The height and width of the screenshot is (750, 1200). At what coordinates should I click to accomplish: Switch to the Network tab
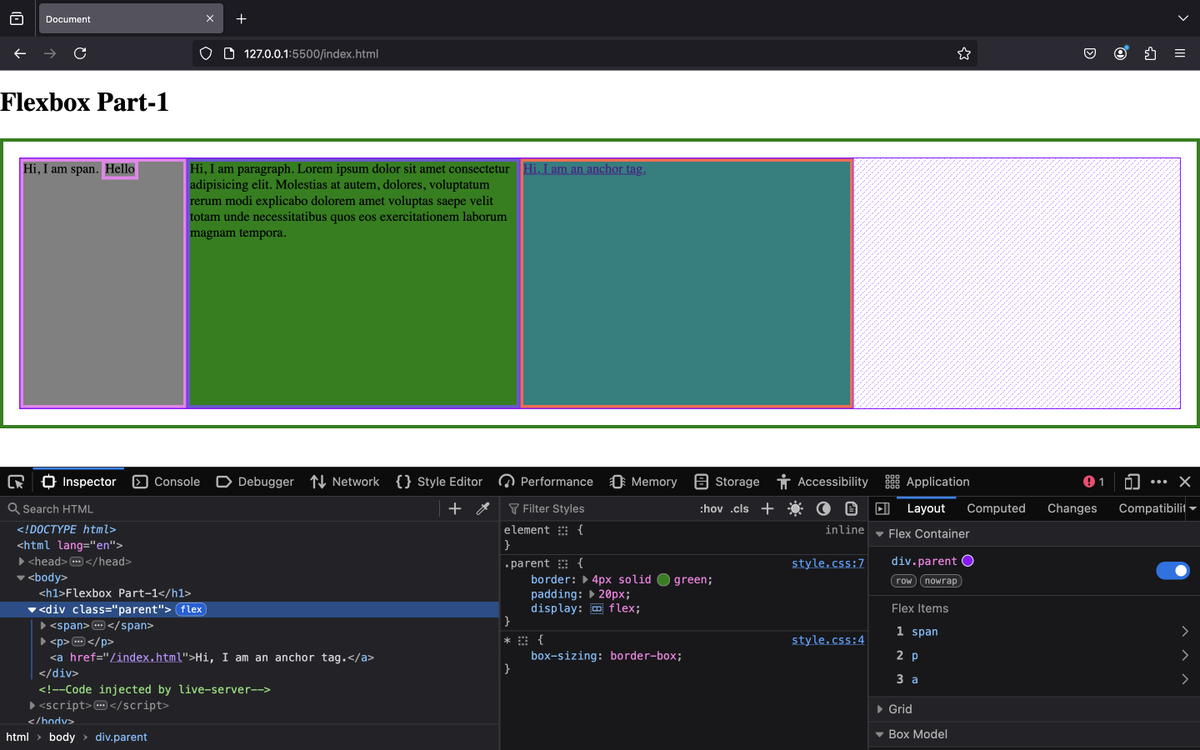(346, 482)
